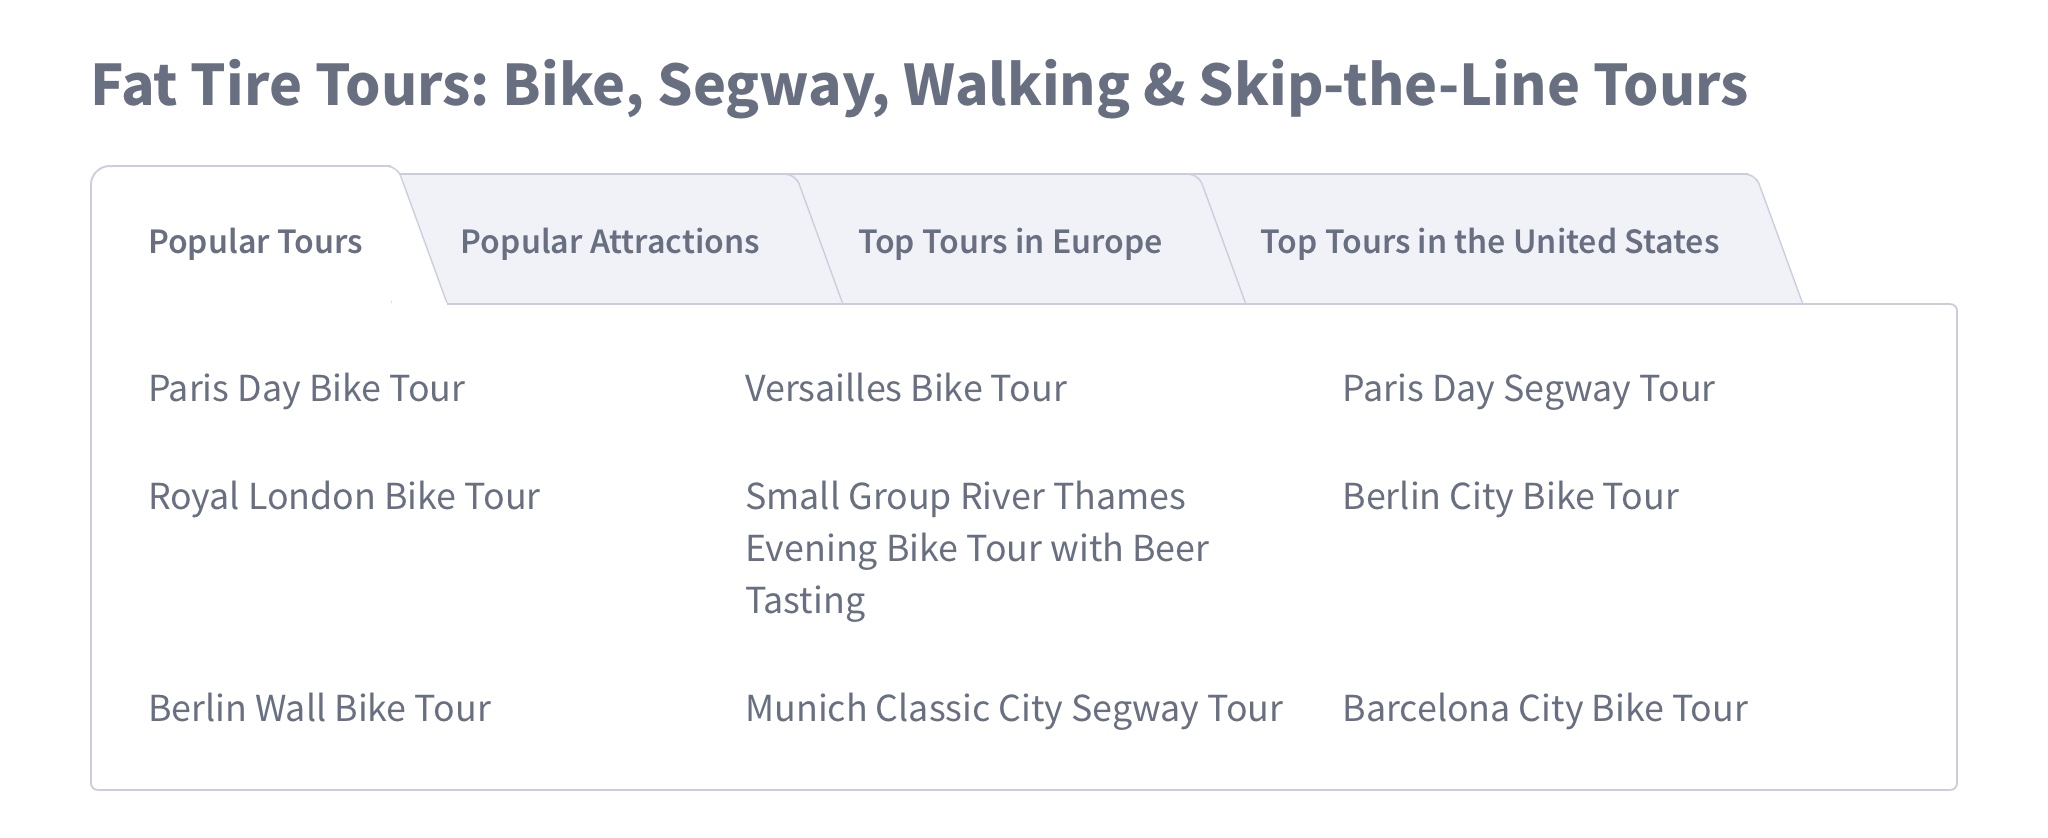Go to the Berlin City Bike Tour
This screenshot has width=2048, height=838.
tap(1509, 497)
